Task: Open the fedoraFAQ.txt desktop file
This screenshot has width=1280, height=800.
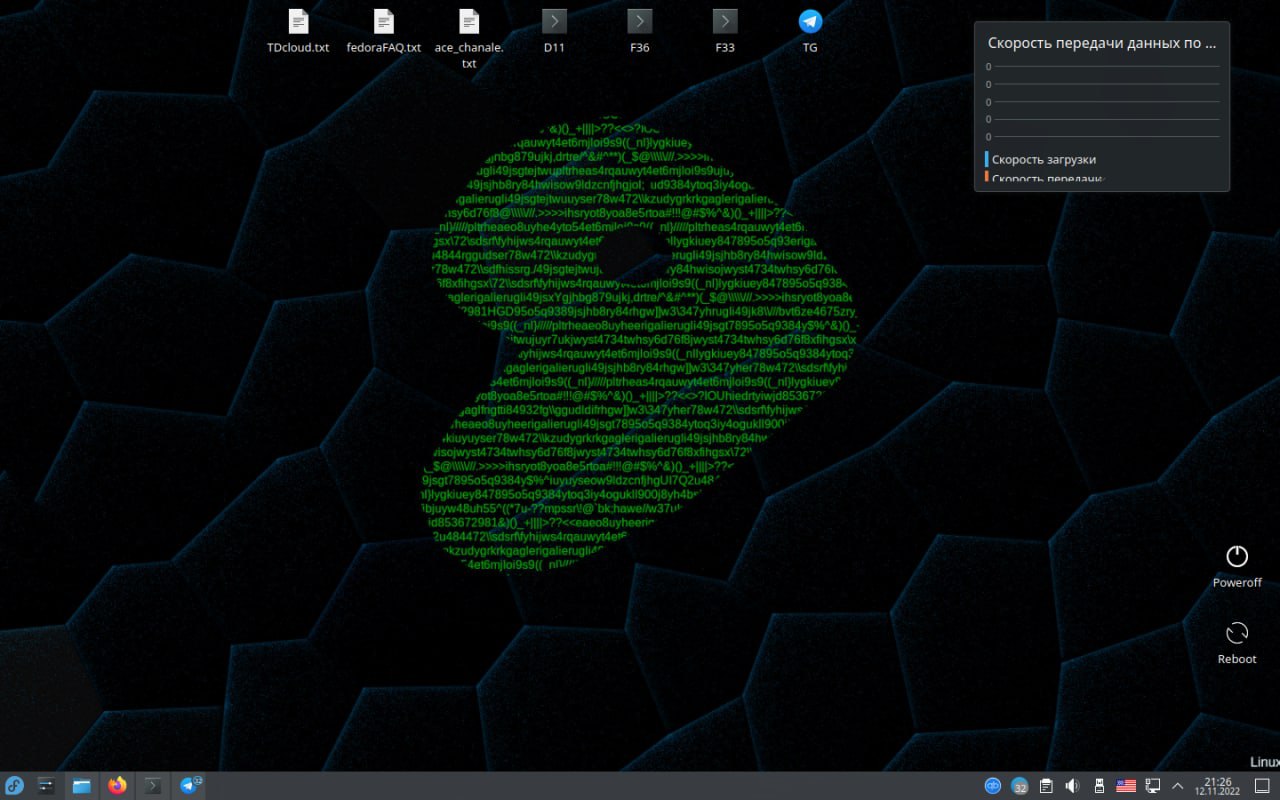Action: 384,22
